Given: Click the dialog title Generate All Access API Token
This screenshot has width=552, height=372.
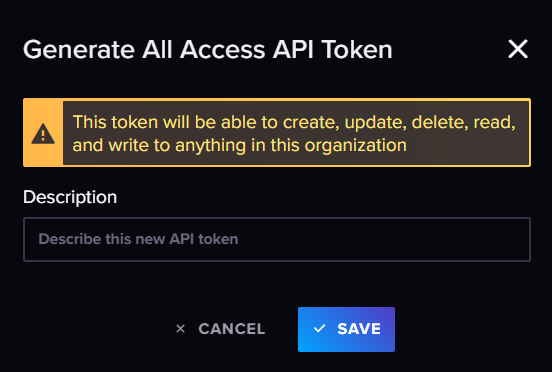Looking at the screenshot, I should pyautogui.click(x=208, y=49).
